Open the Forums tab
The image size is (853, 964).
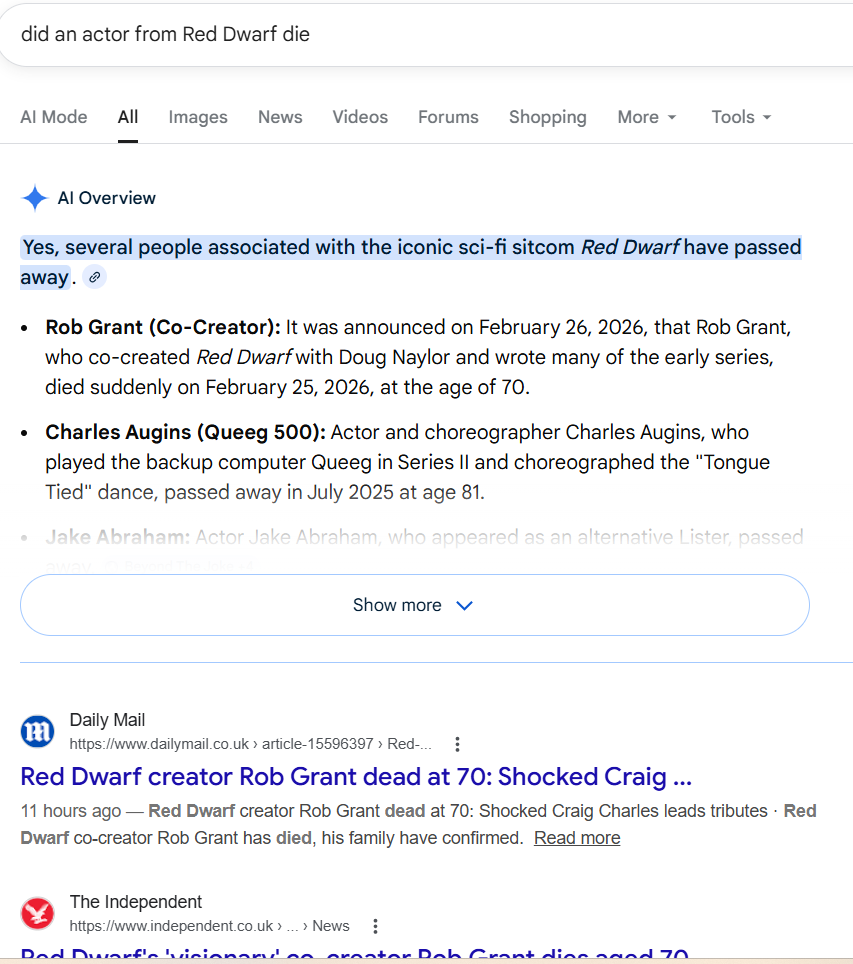coord(448,117)
